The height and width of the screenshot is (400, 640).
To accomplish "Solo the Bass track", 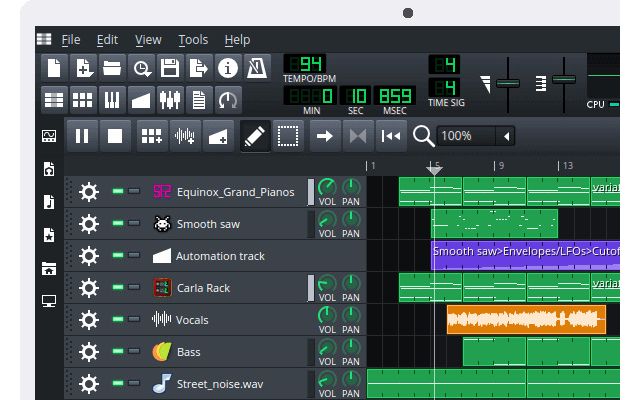I will tap(134, 351).
